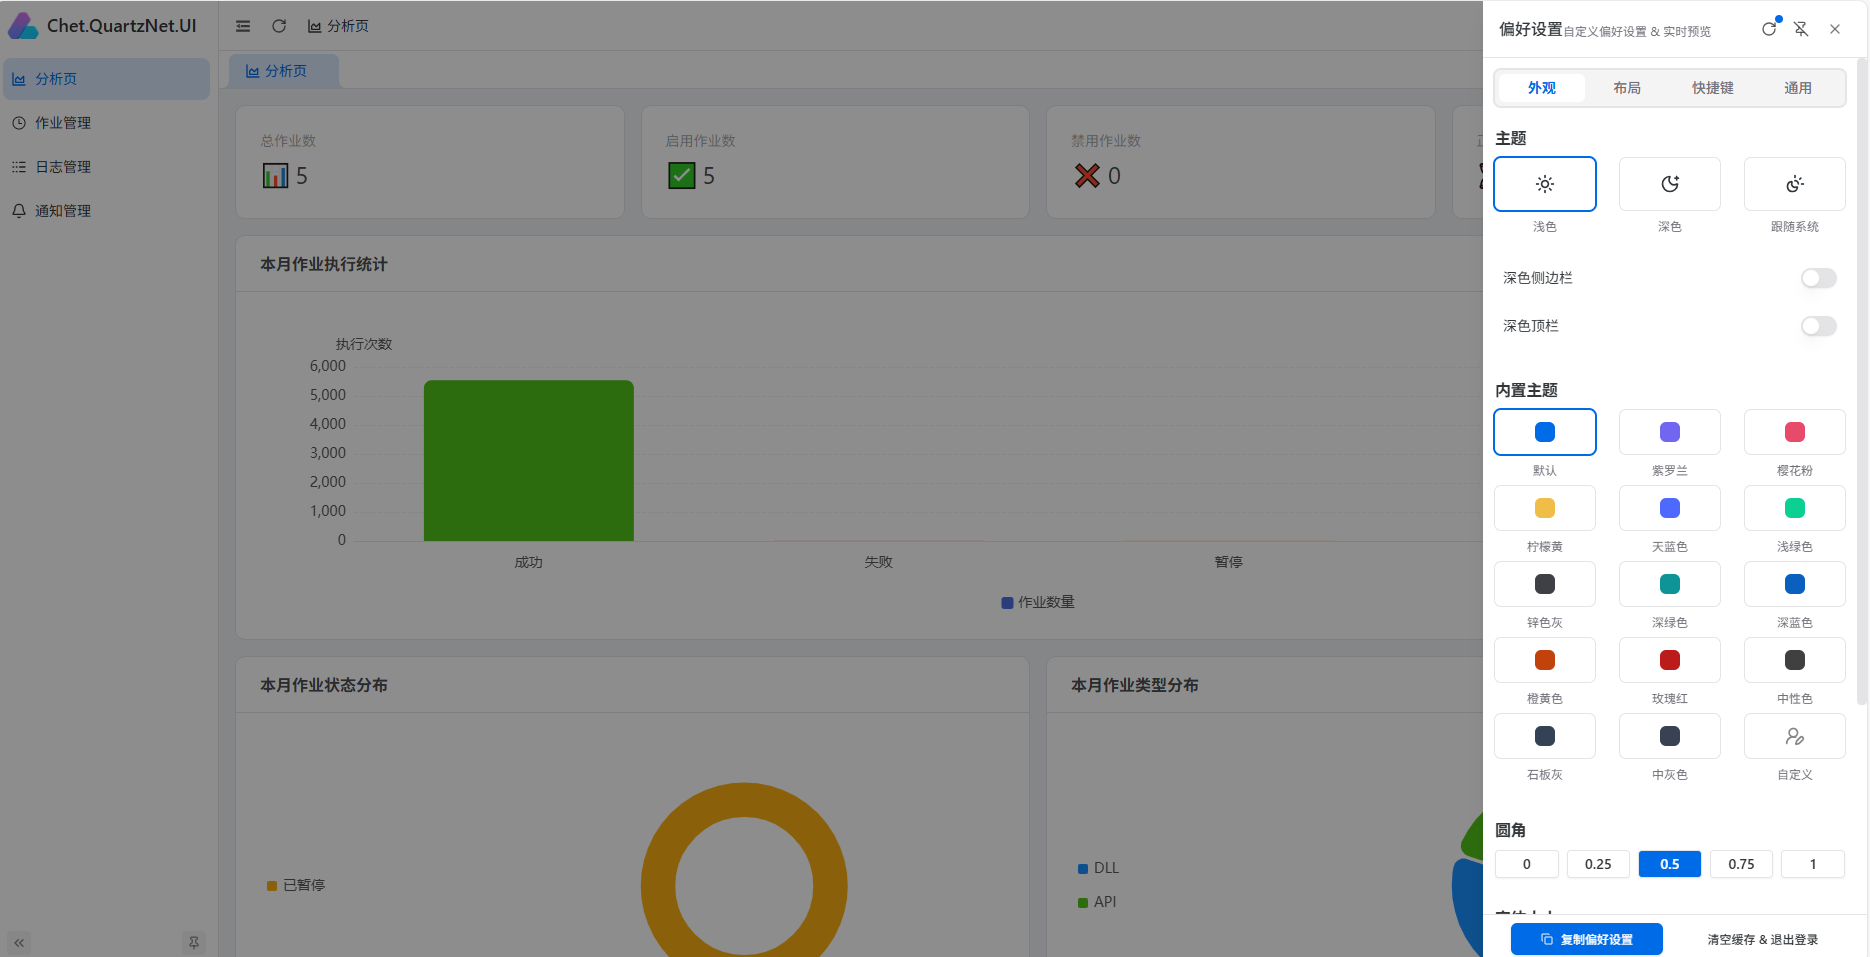Viewport: 1870px width, 957px height.
Task: Click the API legend item
Action: coord(1097,902)
